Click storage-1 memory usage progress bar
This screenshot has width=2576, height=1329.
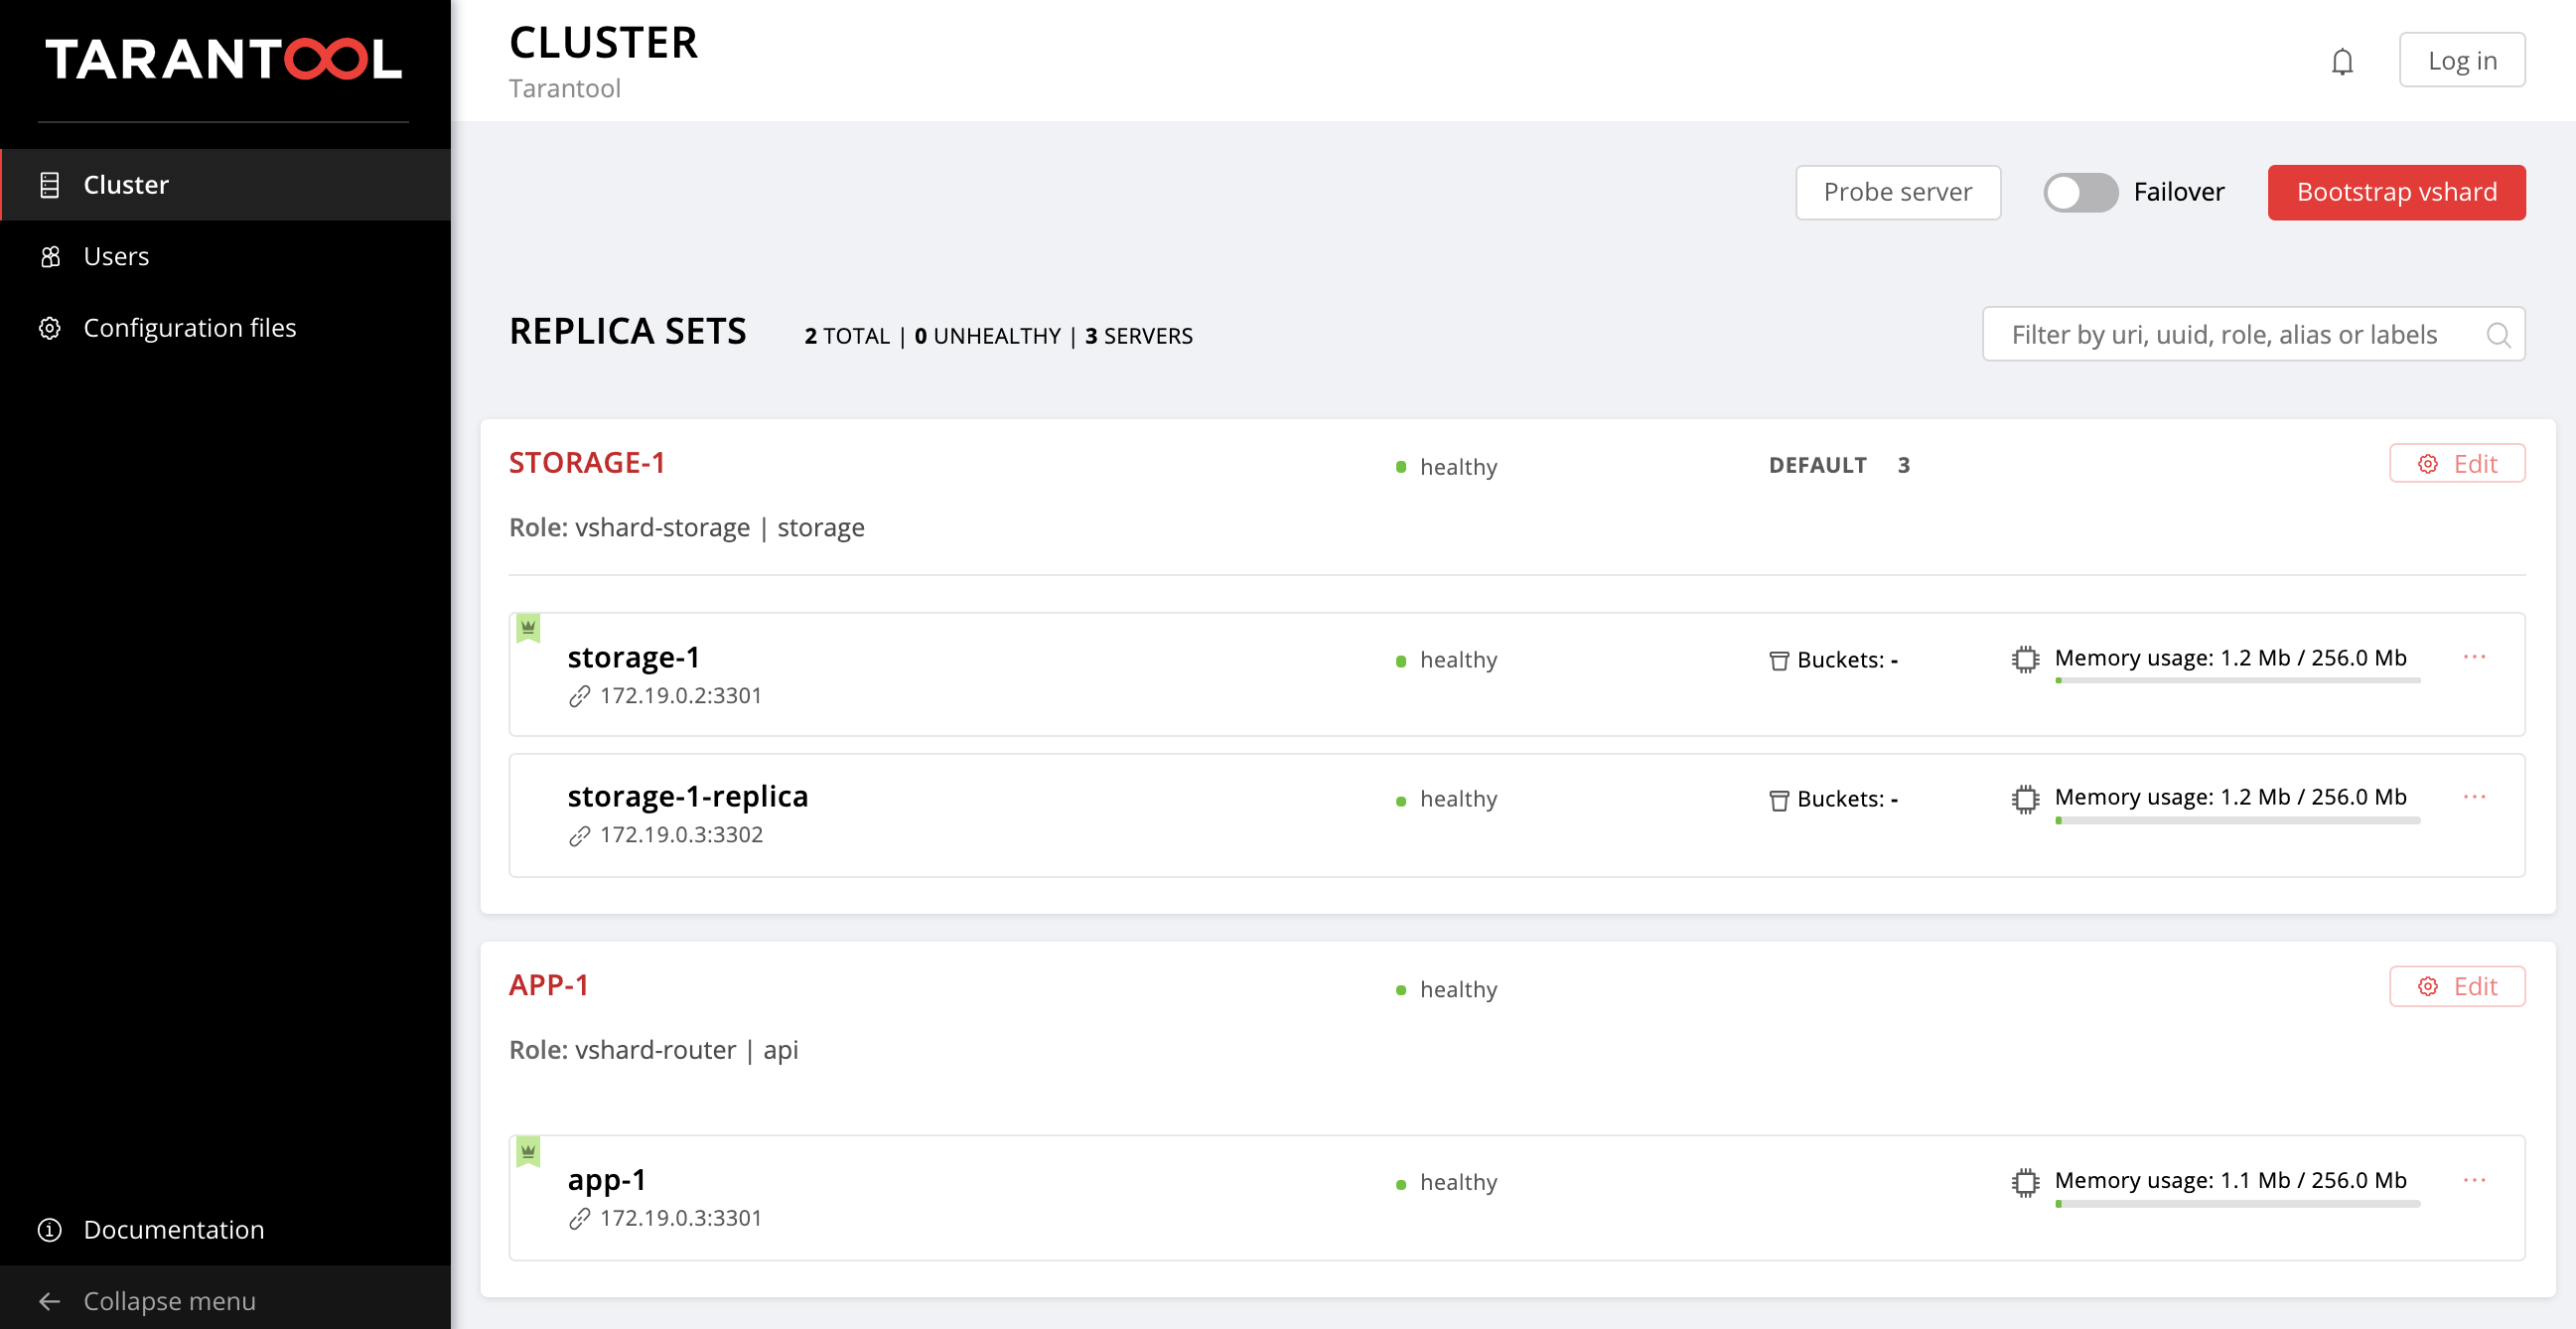2236,681
